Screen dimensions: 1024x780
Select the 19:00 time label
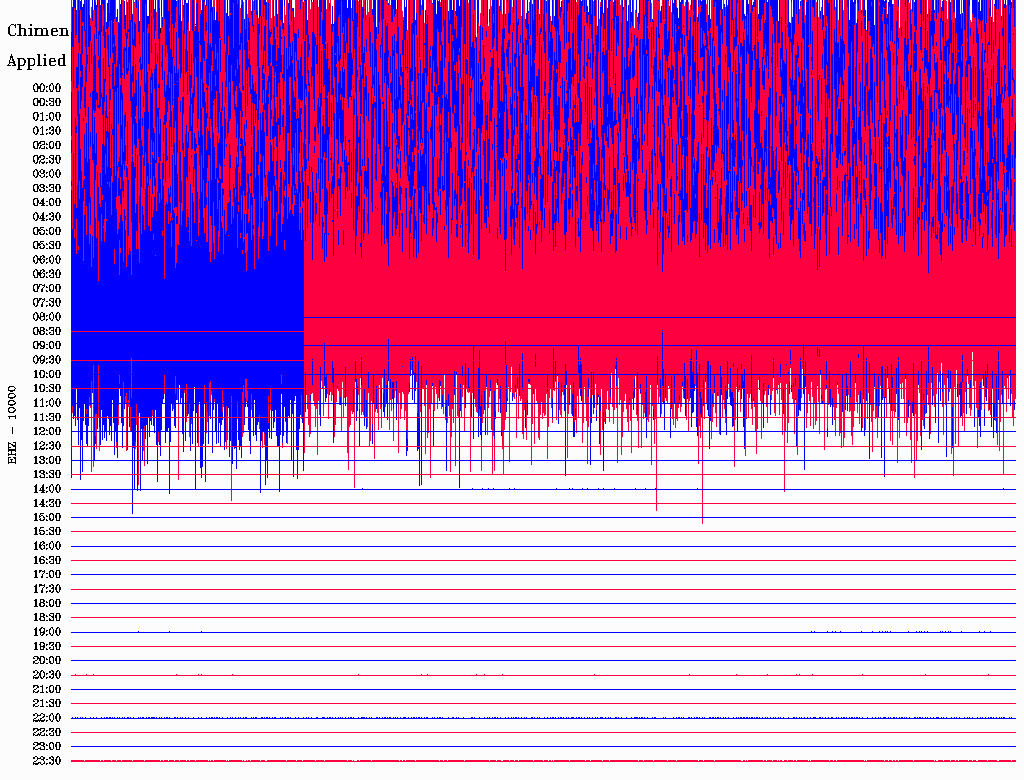tap(47, 632)
